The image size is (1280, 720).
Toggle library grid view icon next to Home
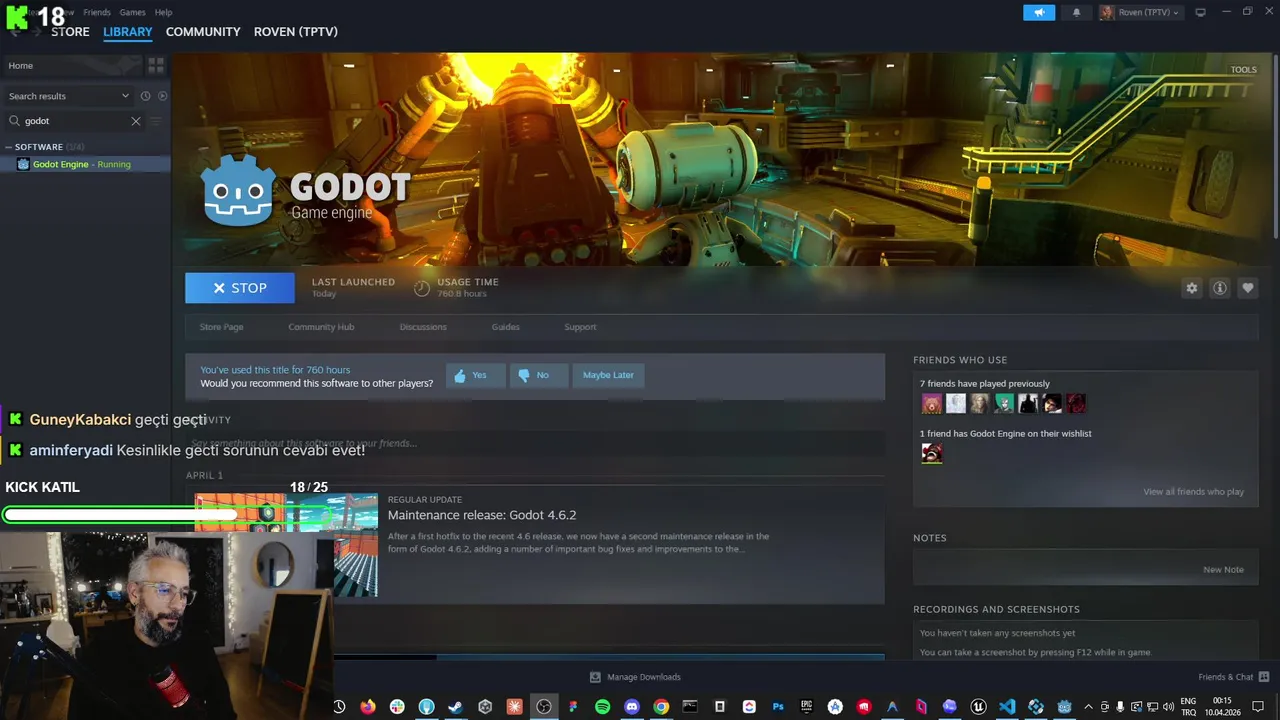(x=156, y=65)
